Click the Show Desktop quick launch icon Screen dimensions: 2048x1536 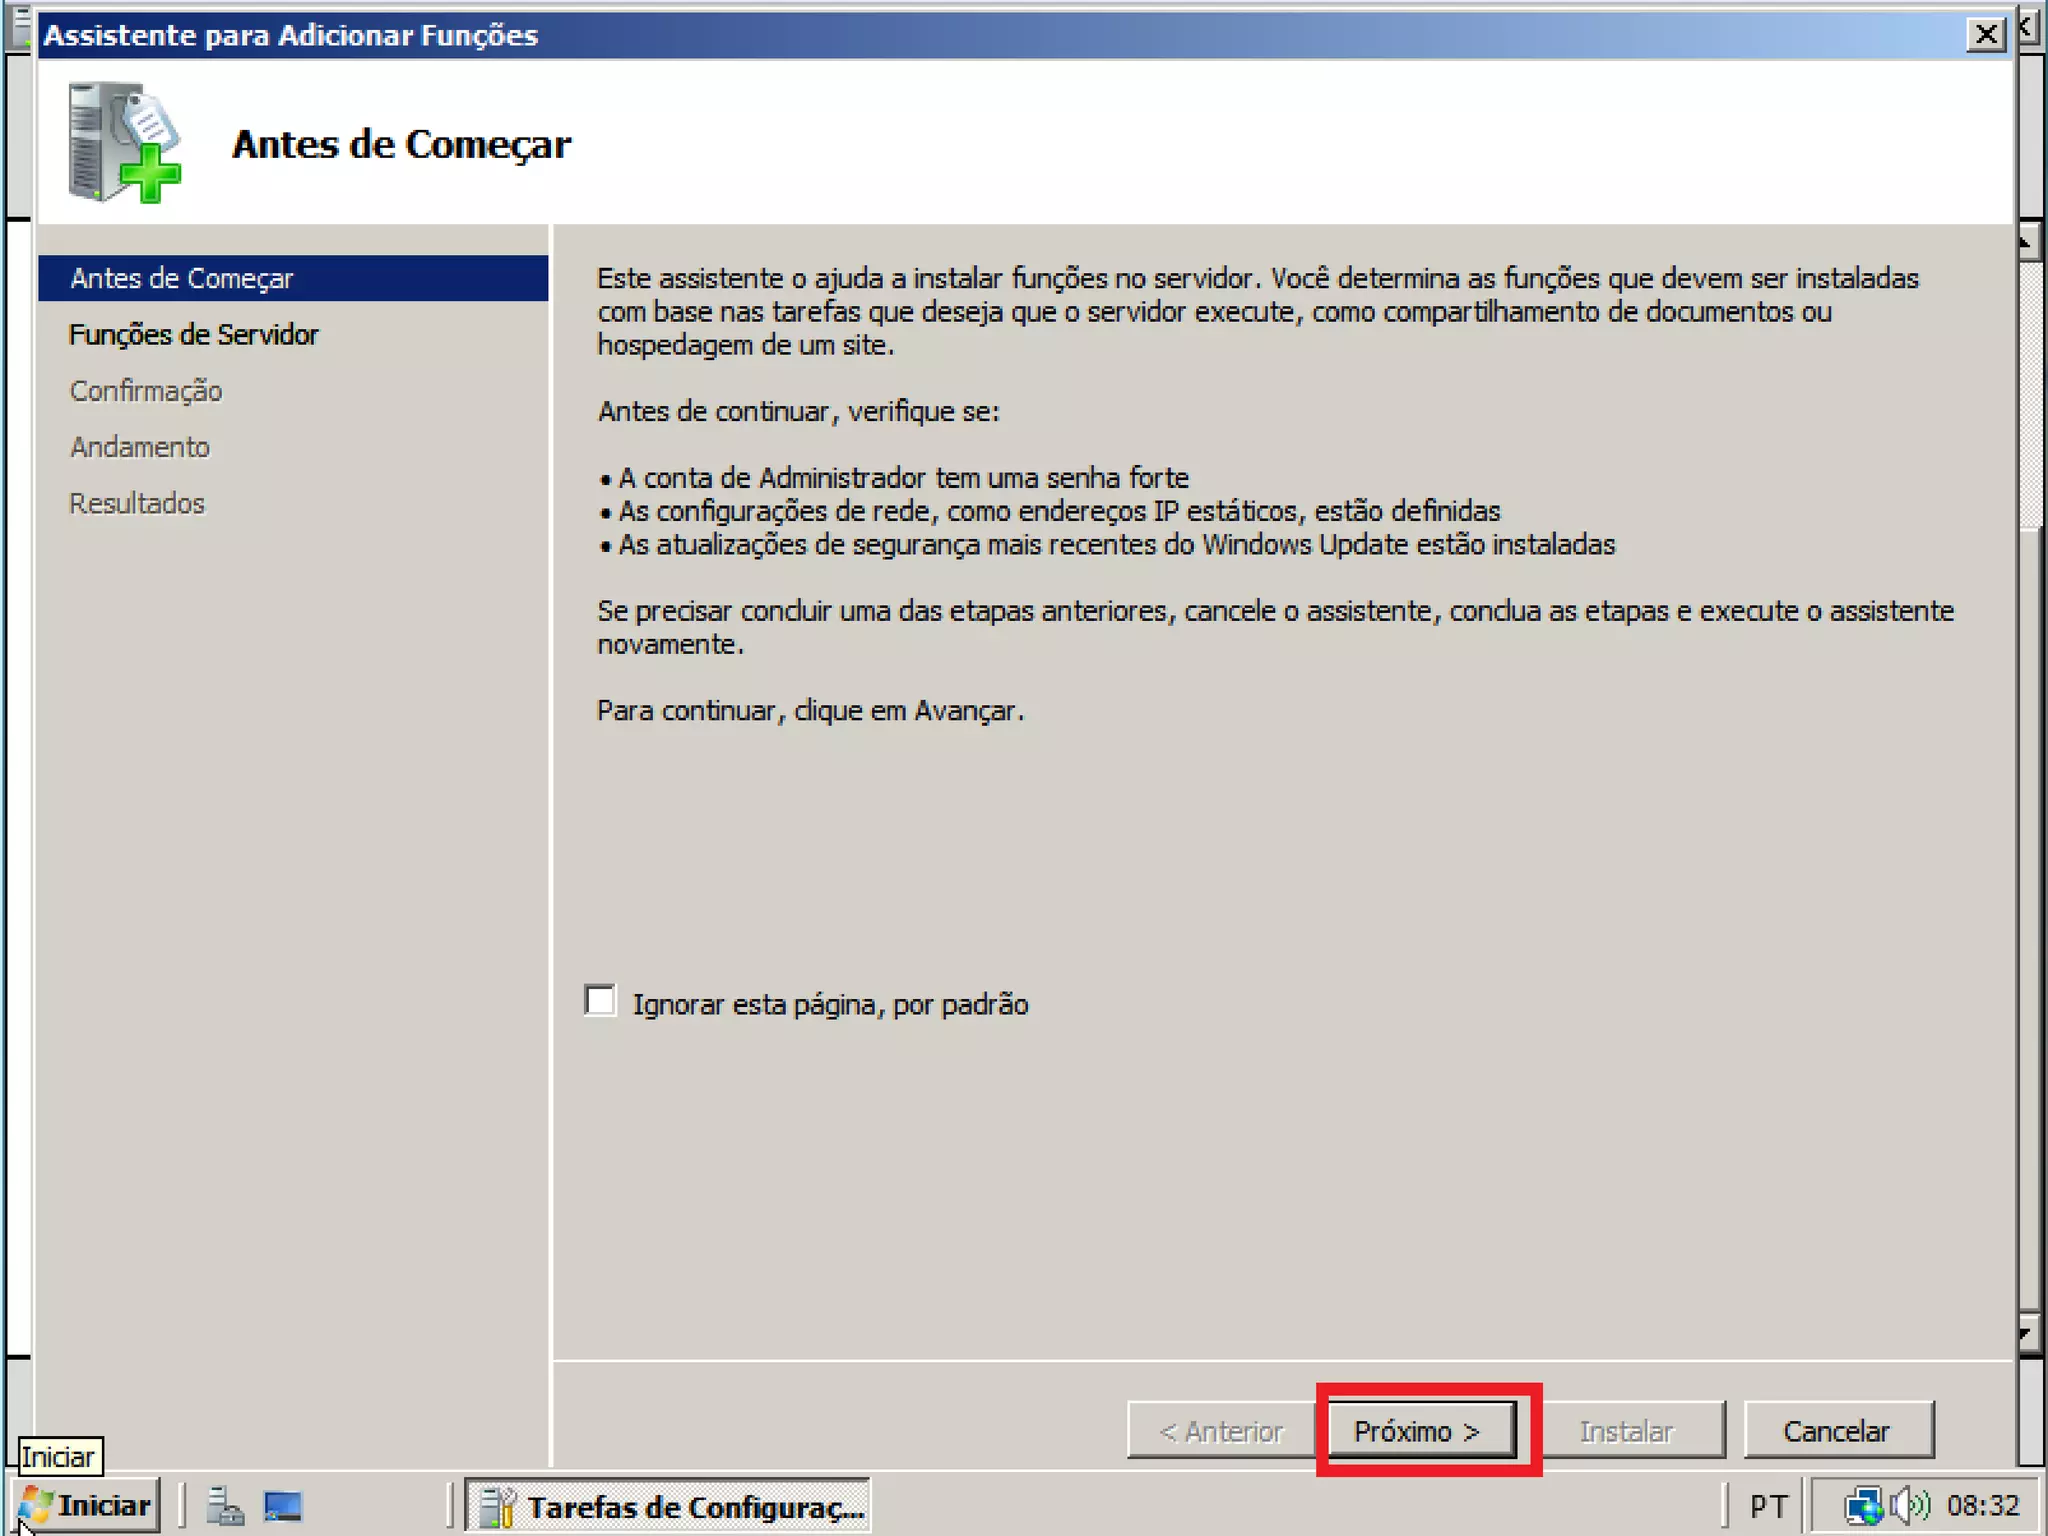pos(283,1506)
